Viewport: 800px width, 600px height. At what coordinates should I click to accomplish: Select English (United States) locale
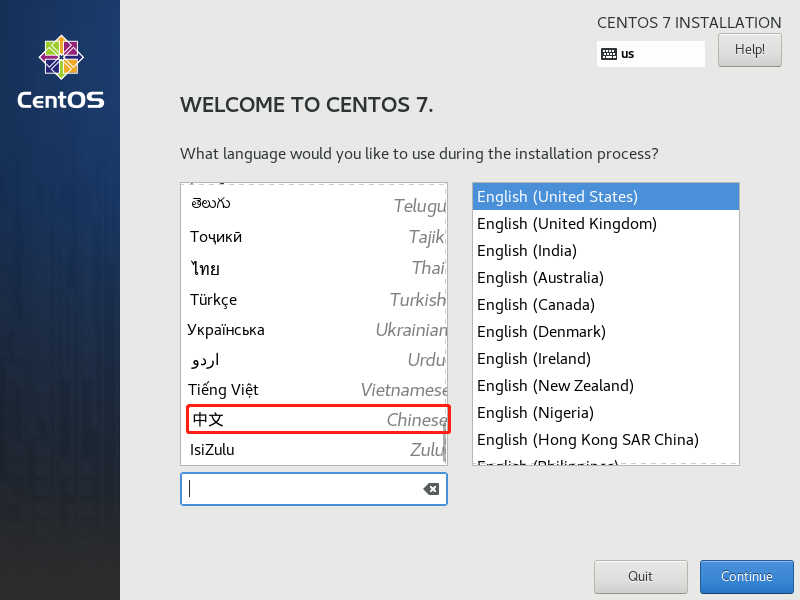click(605, 197)
